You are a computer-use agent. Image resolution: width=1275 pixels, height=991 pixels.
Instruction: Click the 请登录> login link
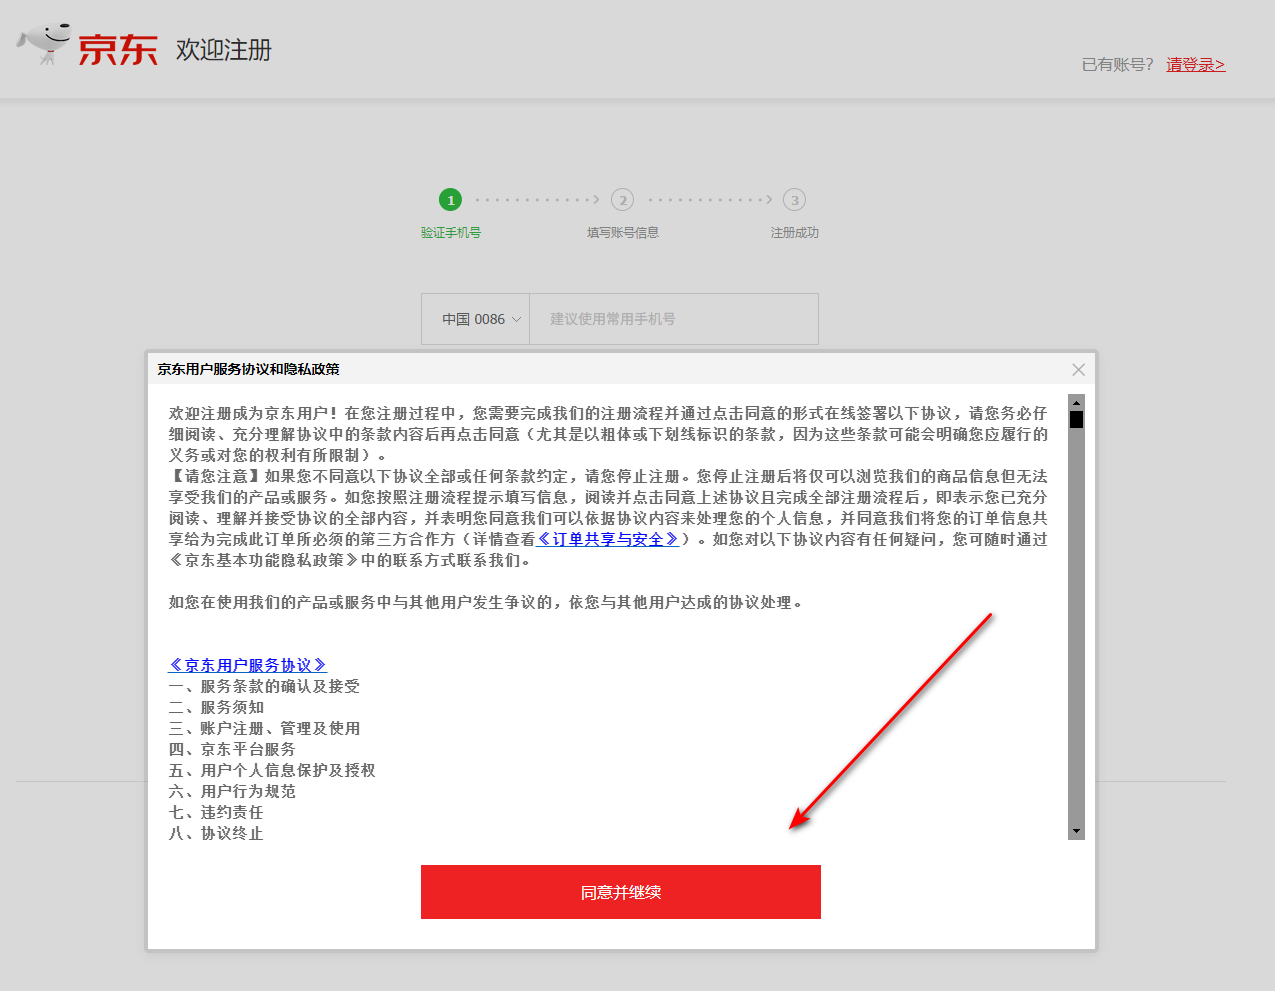pos(1195,64)
